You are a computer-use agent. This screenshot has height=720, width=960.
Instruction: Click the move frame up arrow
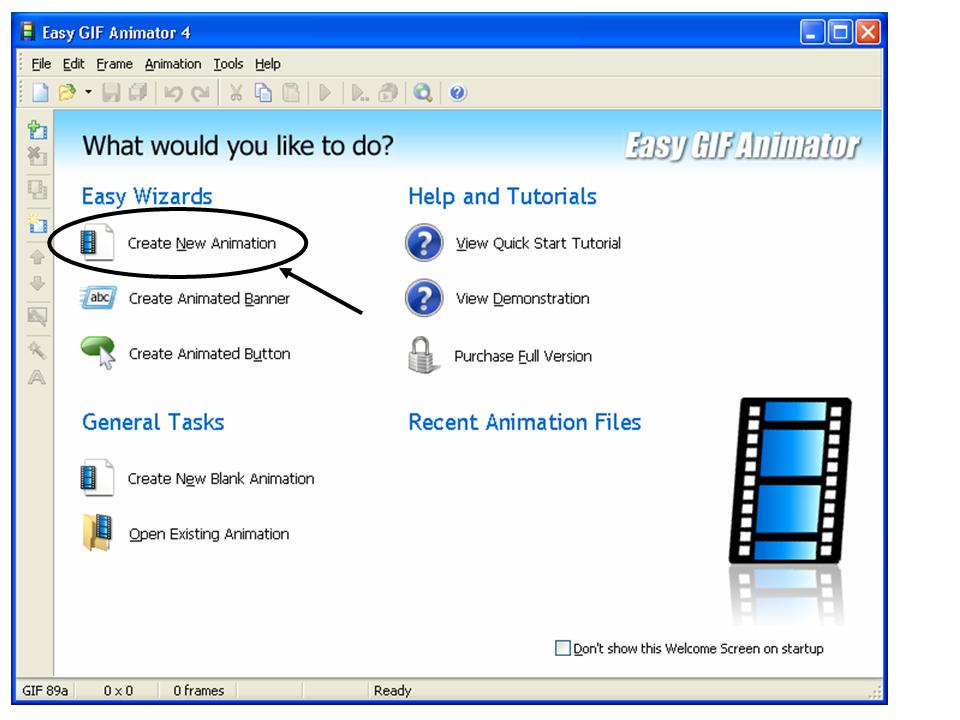(37, 257)
